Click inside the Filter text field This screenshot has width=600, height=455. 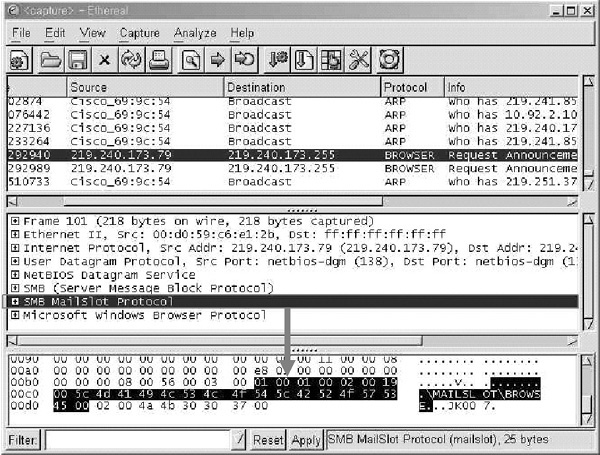click(138, 440)
